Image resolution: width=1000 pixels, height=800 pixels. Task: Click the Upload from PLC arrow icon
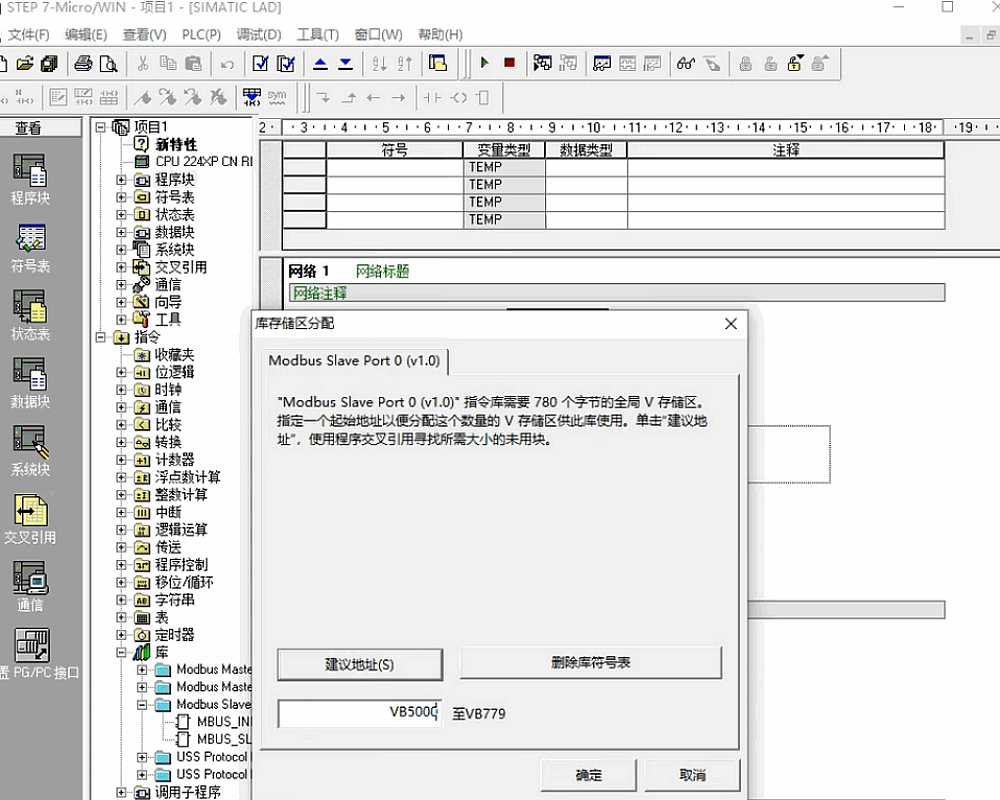[320, 63]
